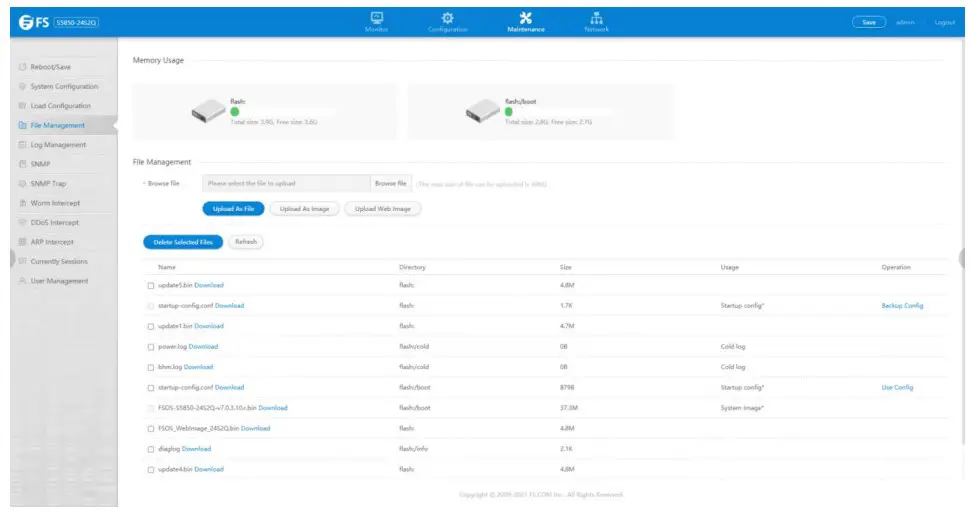Click the Browse file button

390,183
